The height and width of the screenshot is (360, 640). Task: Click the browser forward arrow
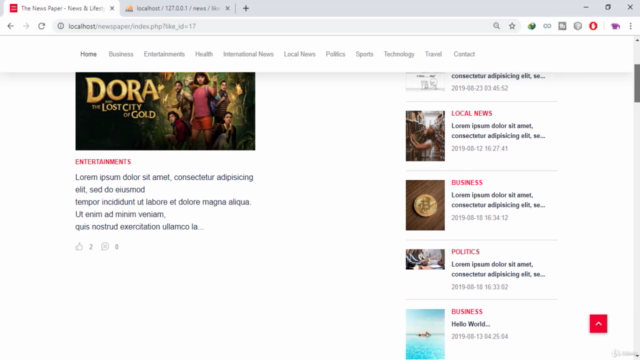(x=26, y=26)
